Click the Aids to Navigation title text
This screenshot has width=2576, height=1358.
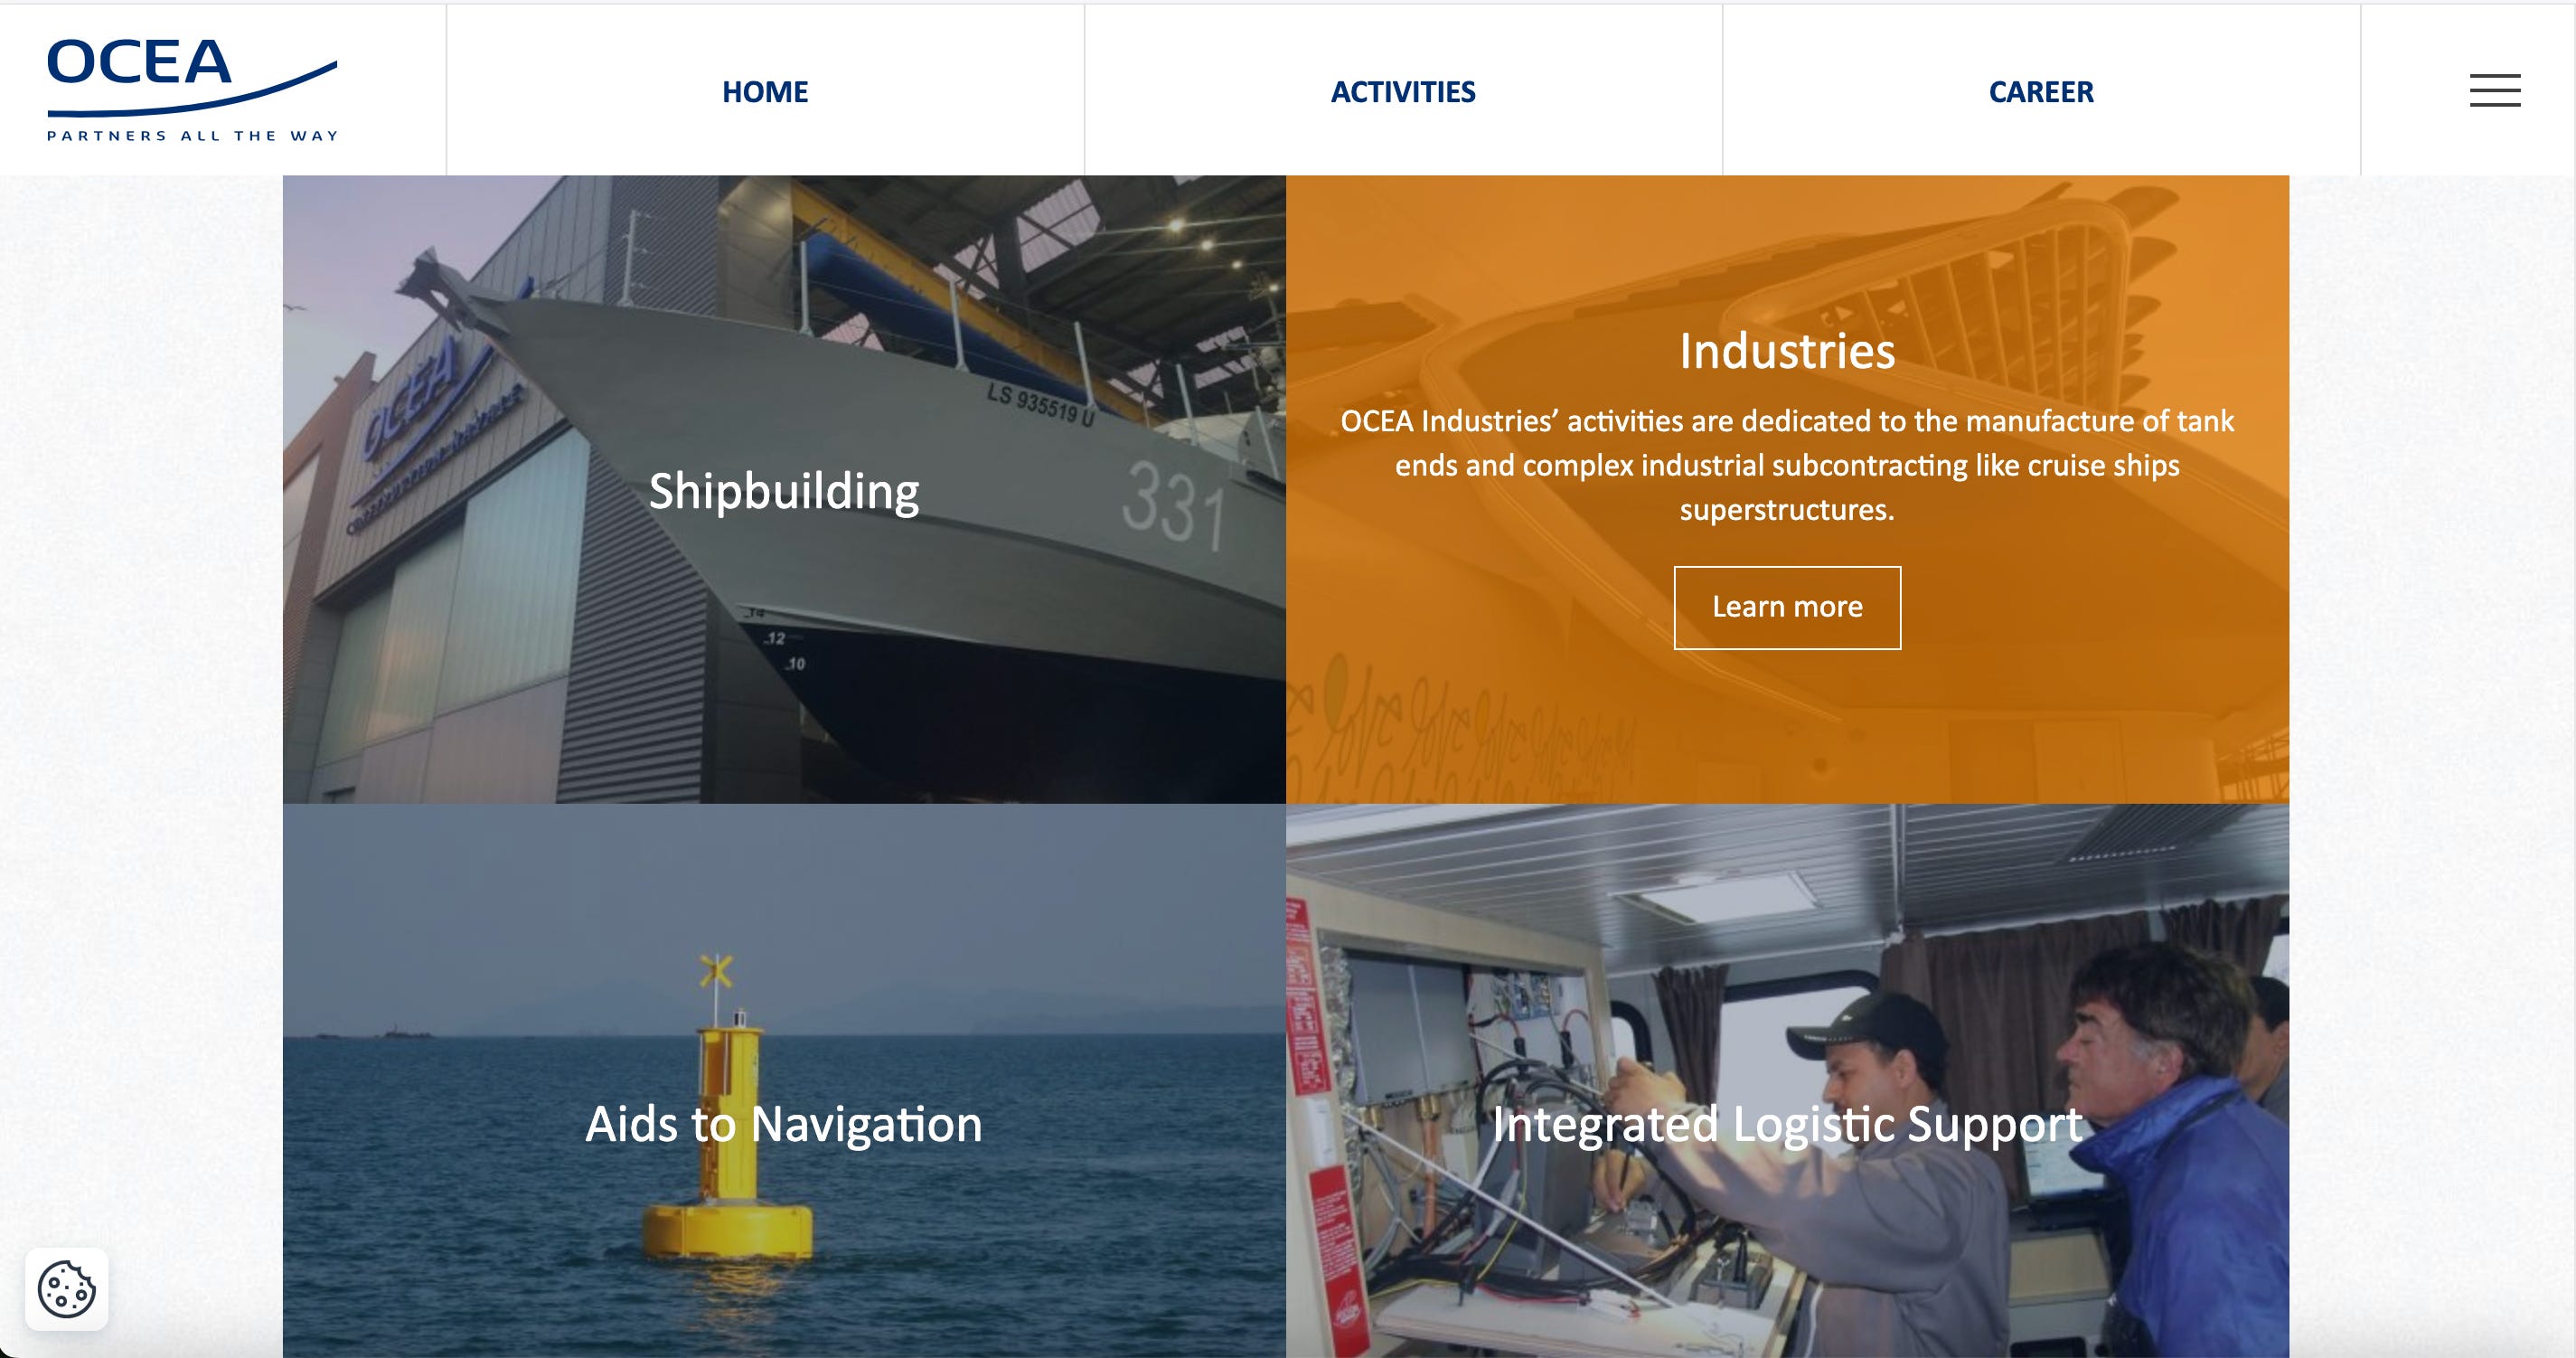click(784, 1124)
